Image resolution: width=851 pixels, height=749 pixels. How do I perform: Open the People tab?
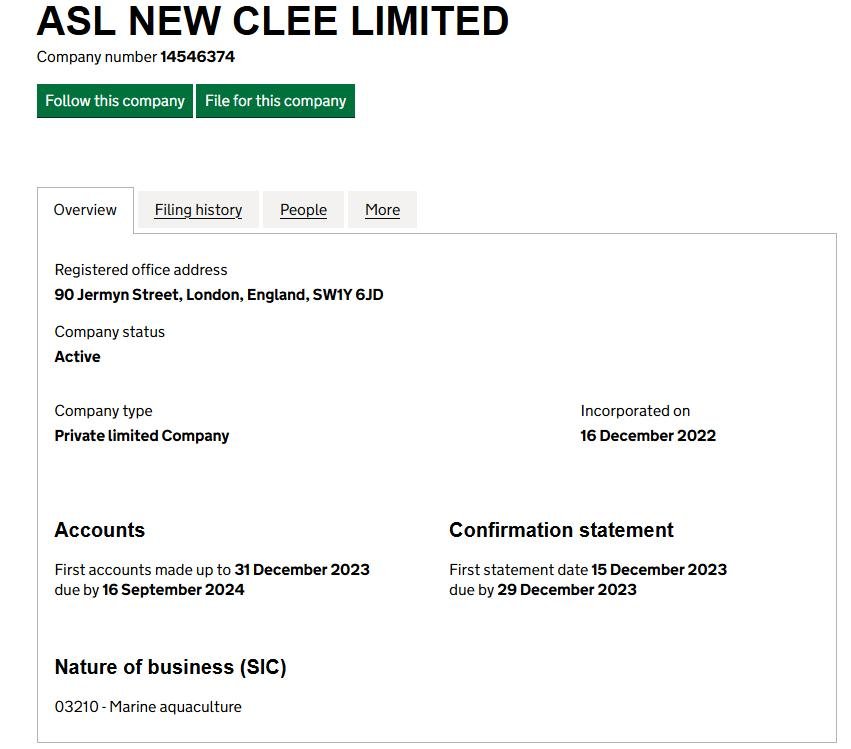click(303, 210)
